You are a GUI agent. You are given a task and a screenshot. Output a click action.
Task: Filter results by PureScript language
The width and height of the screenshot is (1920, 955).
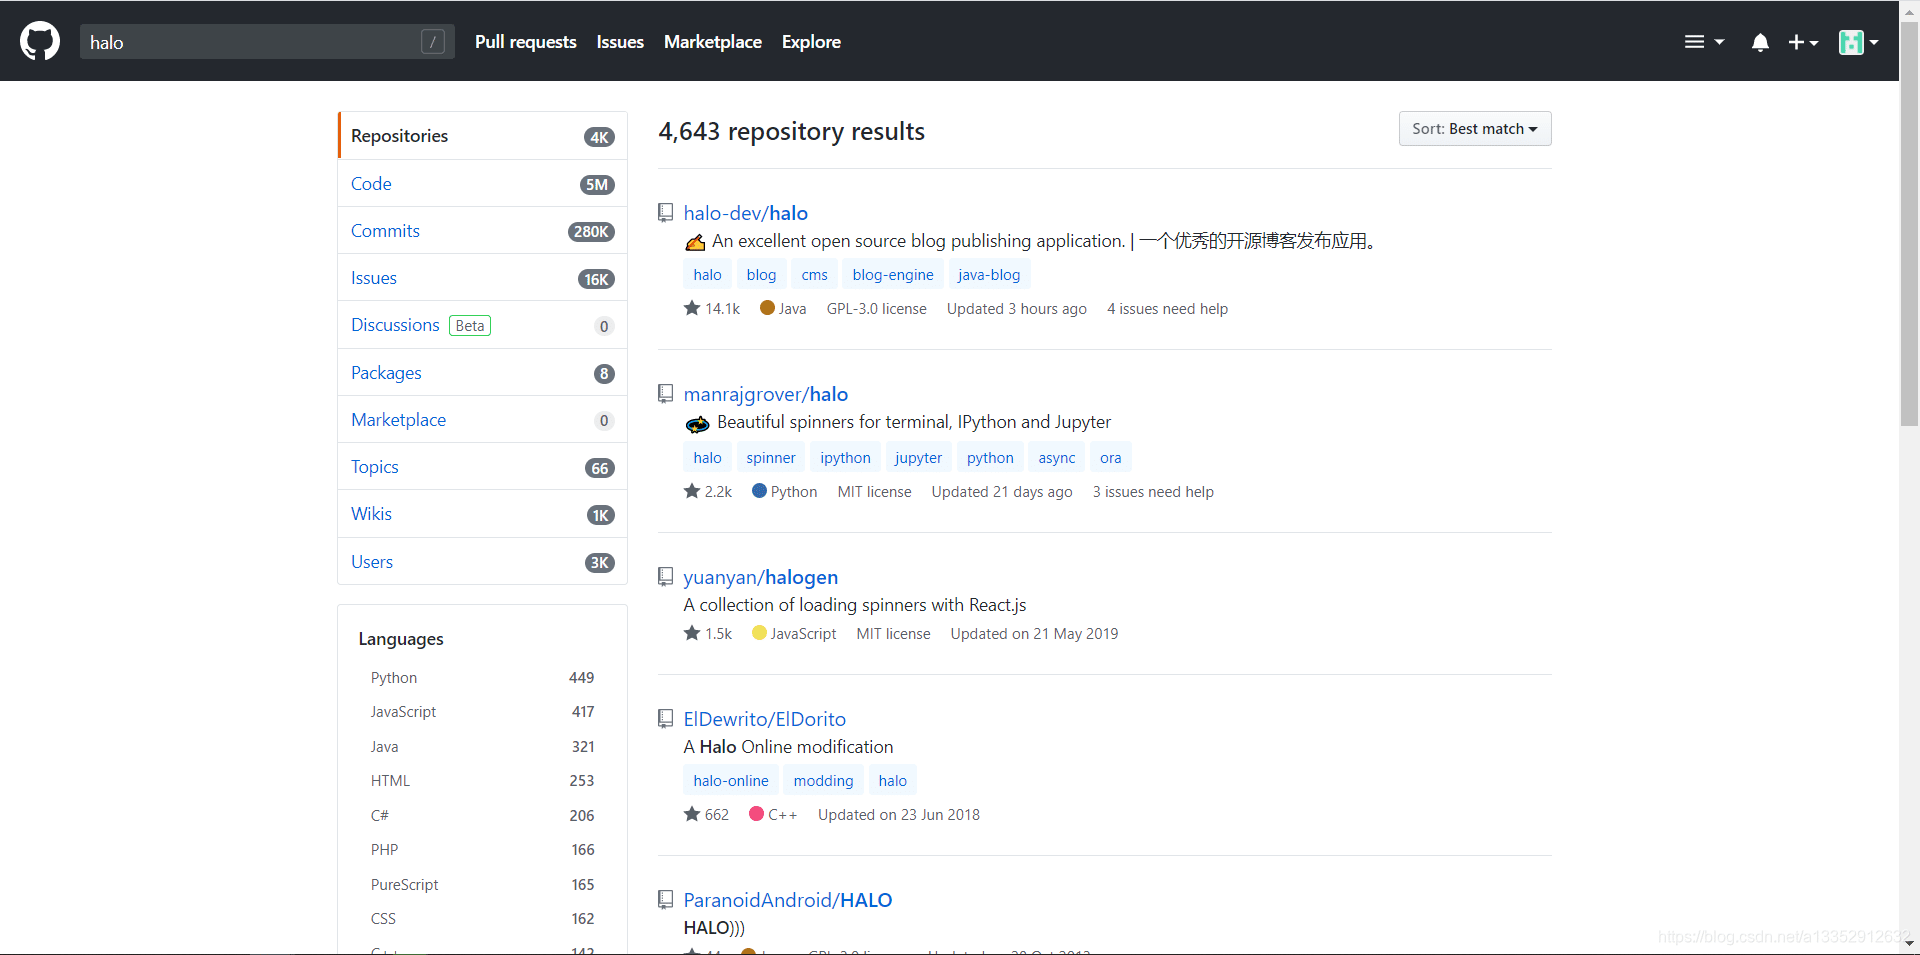[482, 885]
